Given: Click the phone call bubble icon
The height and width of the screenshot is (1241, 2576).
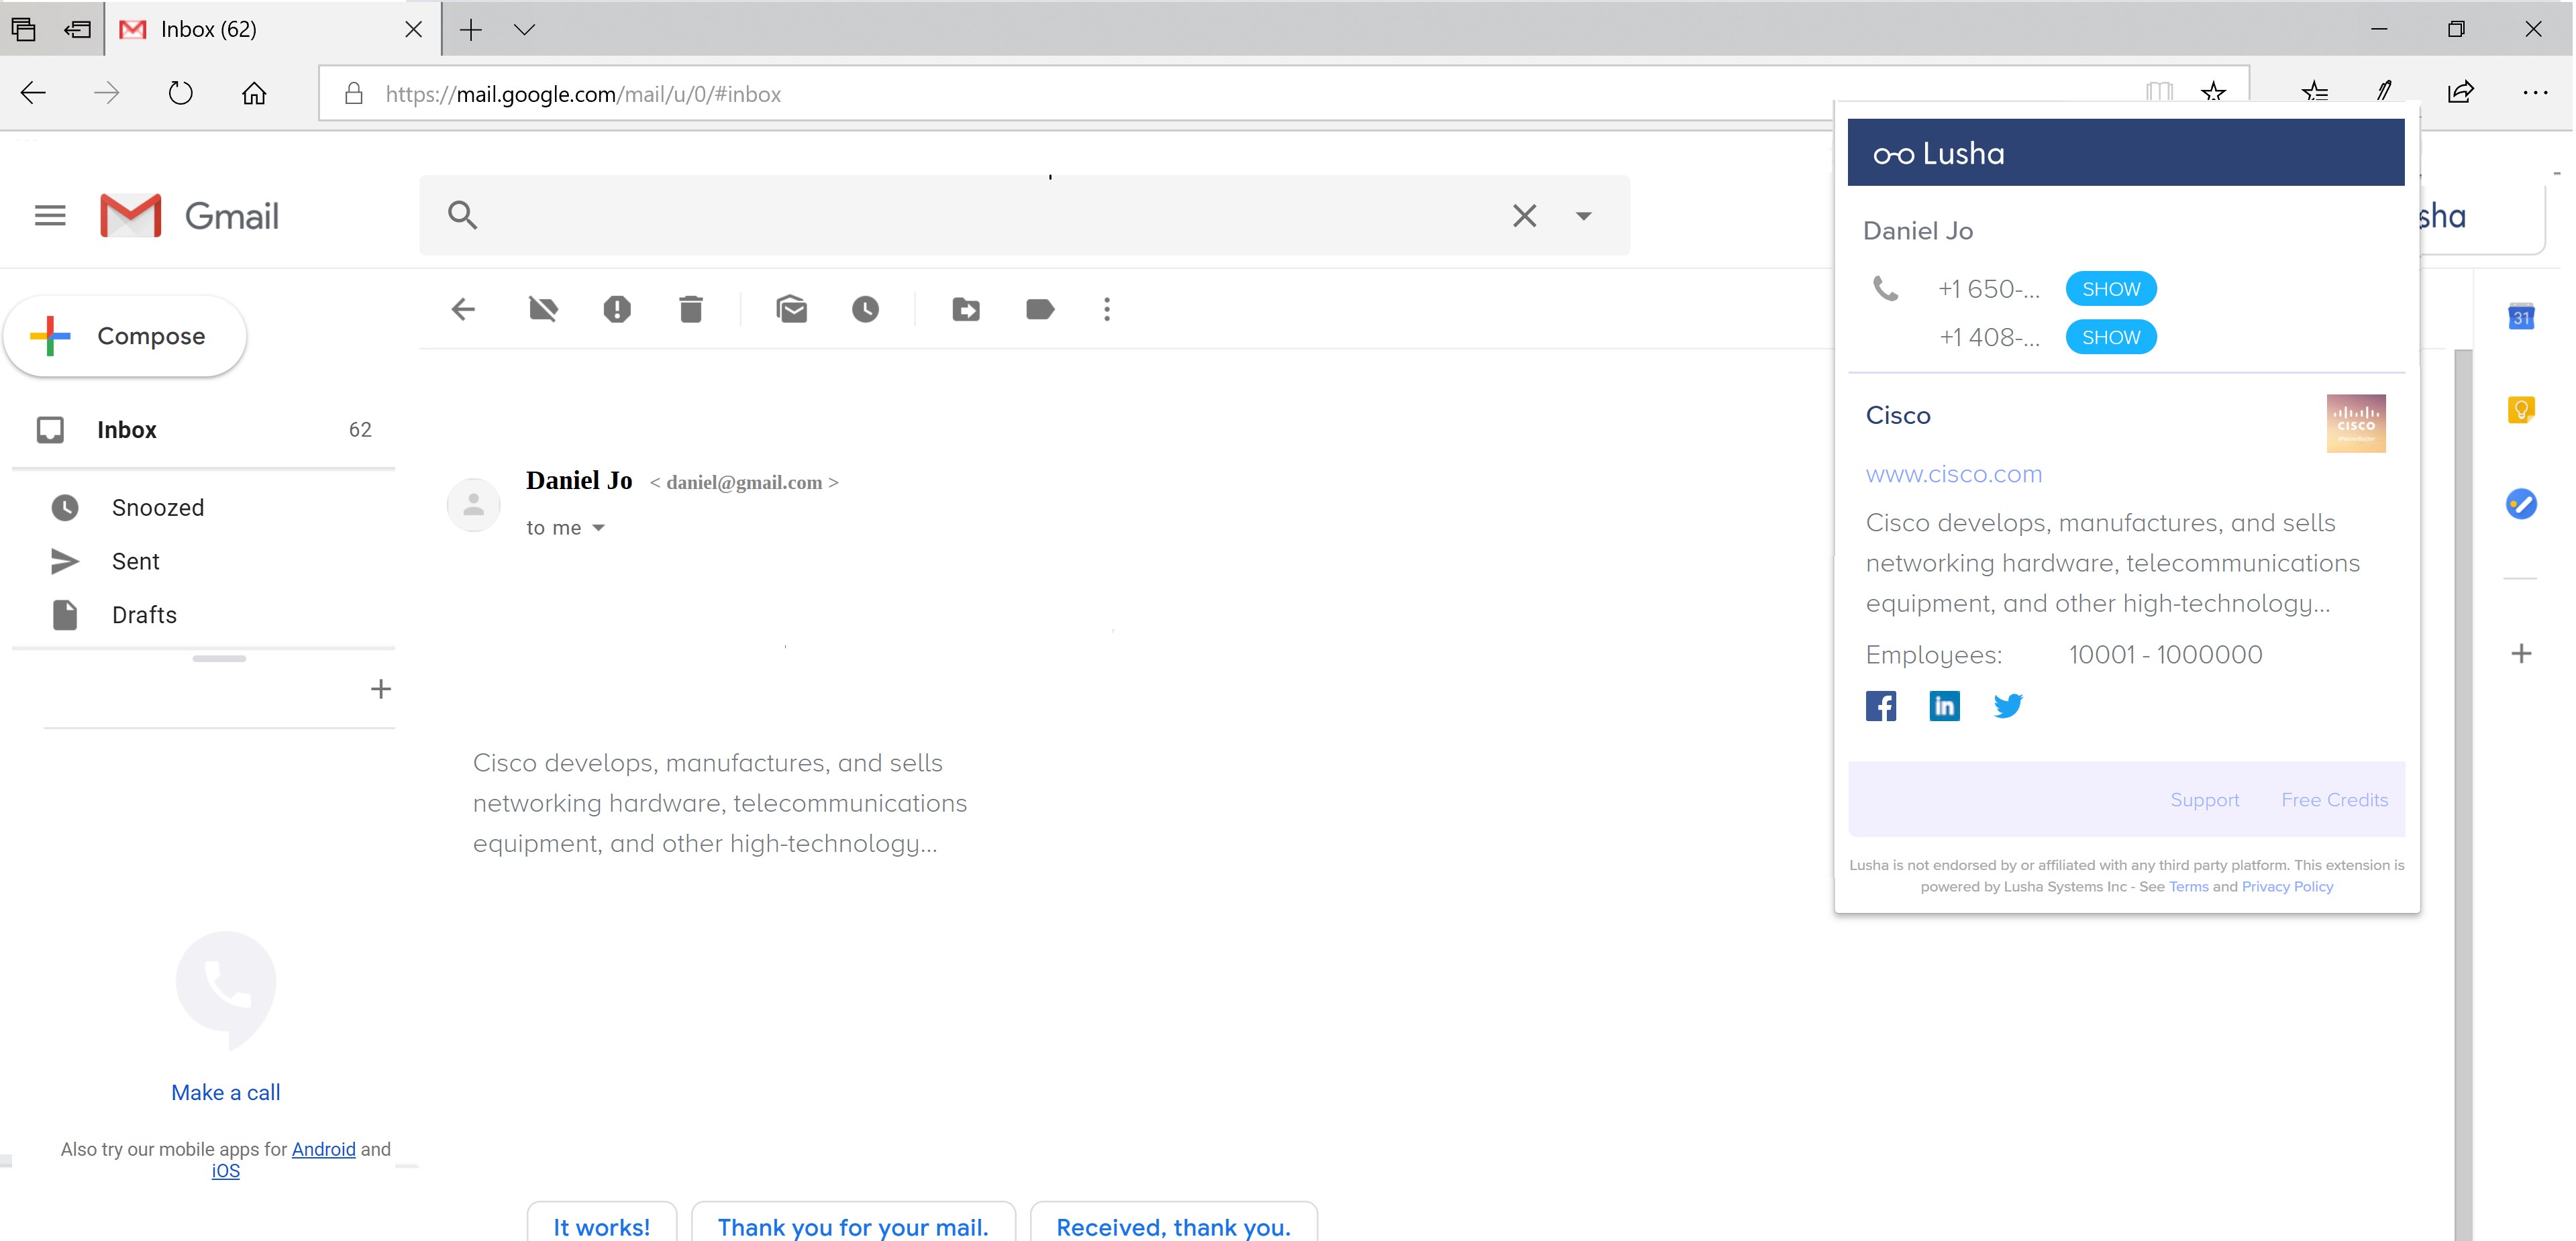Looking at the screenshot, I should point(226,990).
